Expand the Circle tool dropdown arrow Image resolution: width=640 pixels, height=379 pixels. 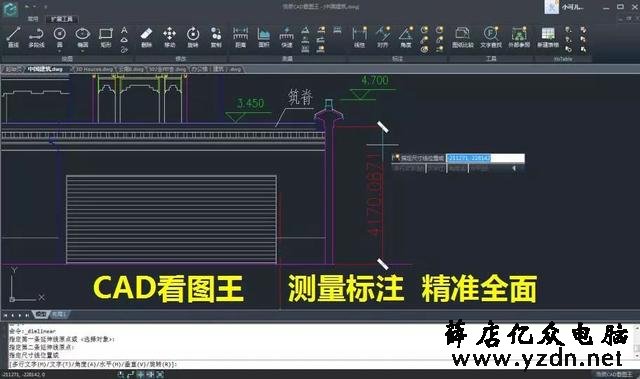tap(60, 51)
